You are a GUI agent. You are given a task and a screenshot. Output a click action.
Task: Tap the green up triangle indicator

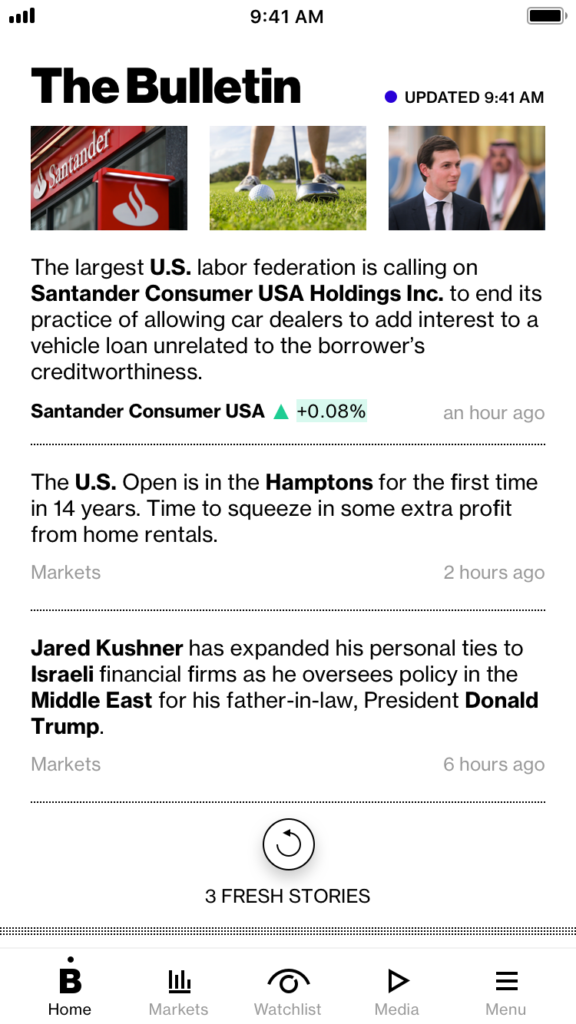pyautogui.click(x=281, y=411)
